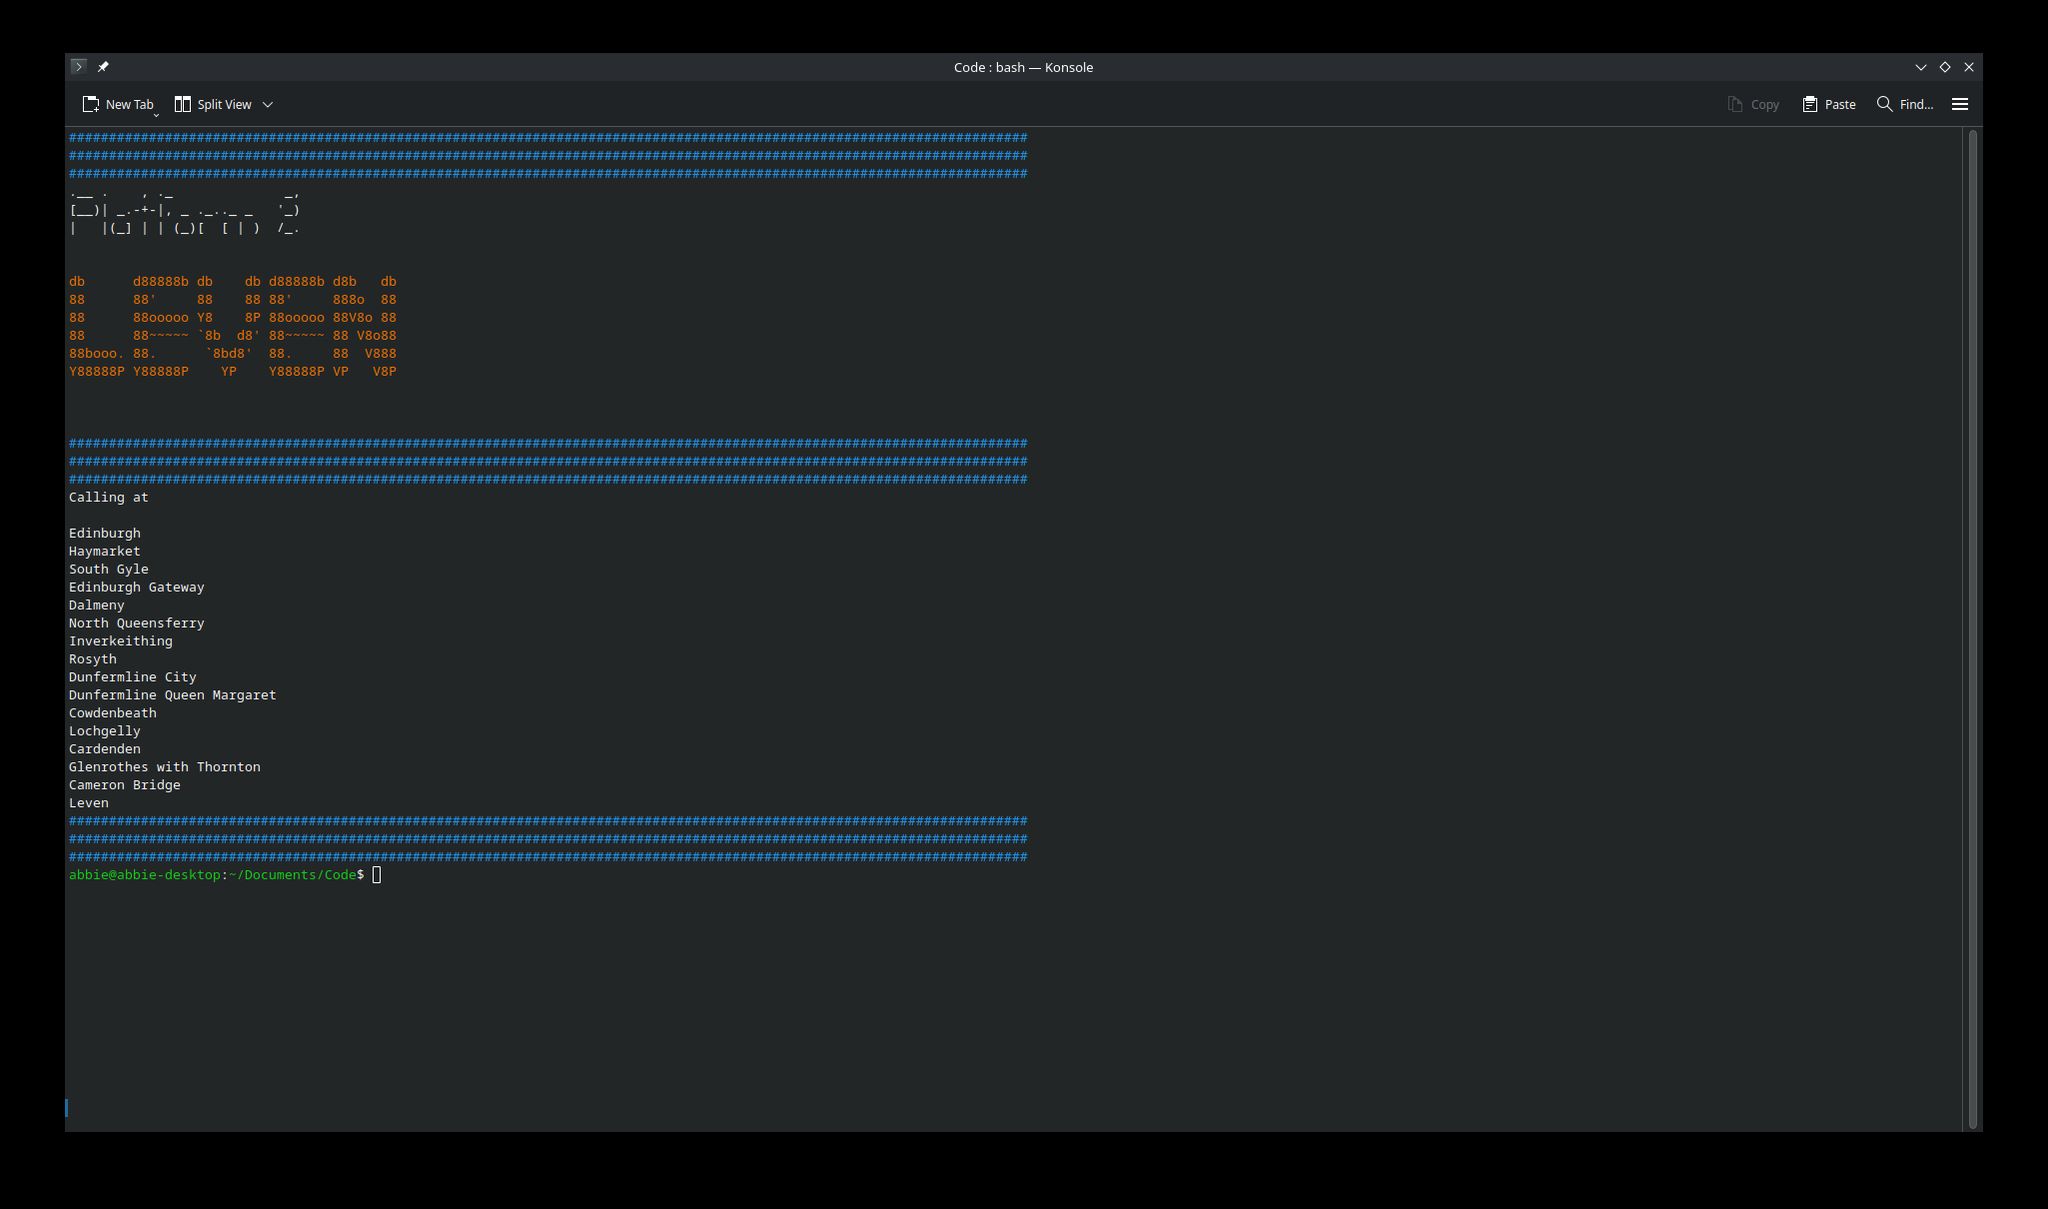Image resolution: width=2048 pixels, height=1209 pixels.
Task: Click the bash prompt cursor
Action: [x=377, y=875]
